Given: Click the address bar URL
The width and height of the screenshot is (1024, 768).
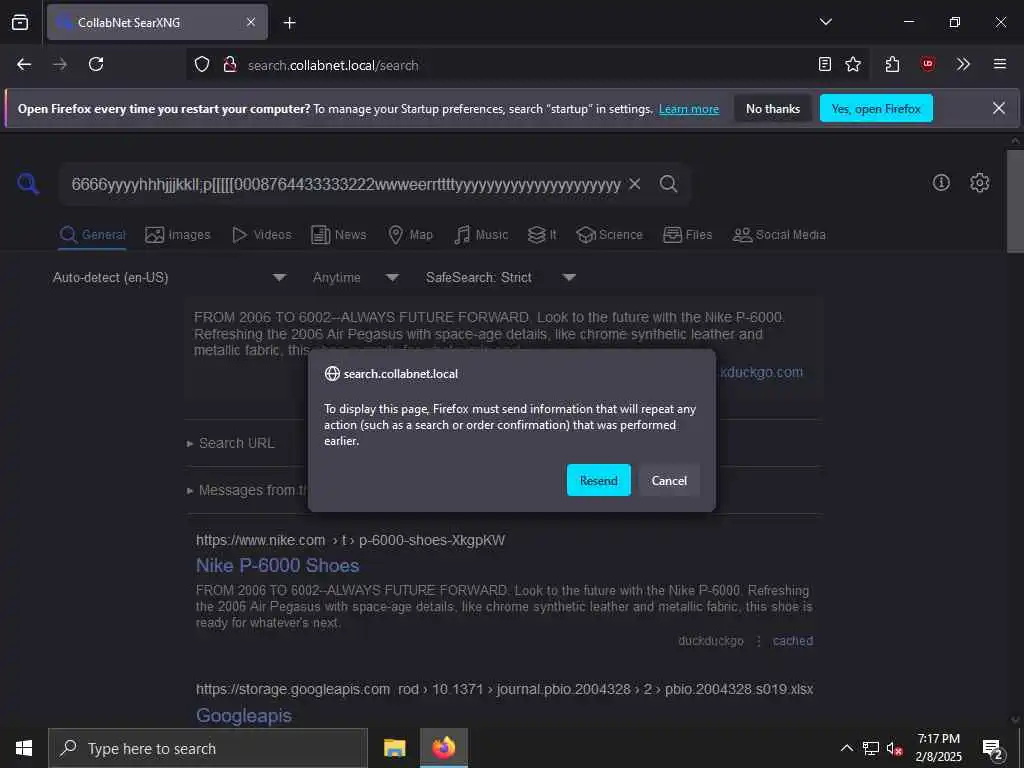Looking at the screenshot, I should point(333,65).
